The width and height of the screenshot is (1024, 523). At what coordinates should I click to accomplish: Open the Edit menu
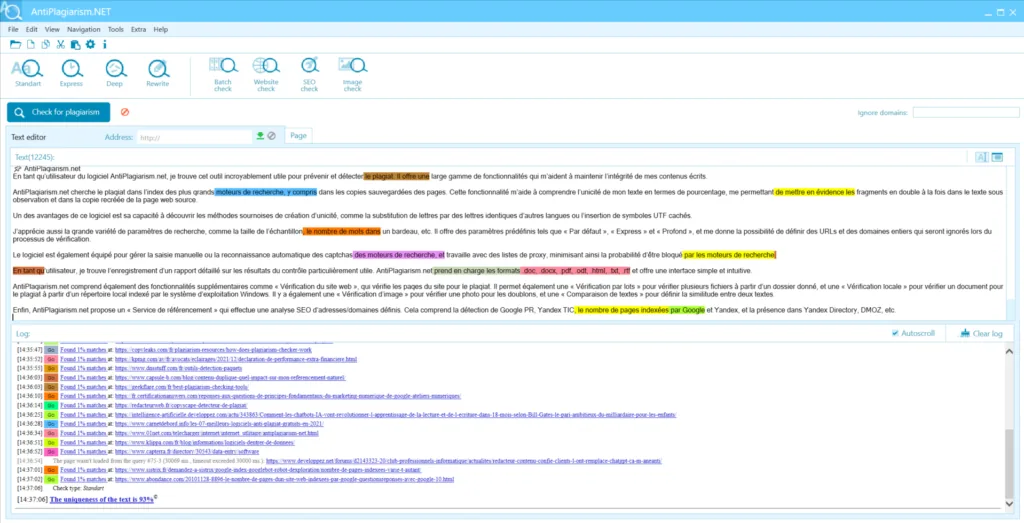tap(31, 29)
